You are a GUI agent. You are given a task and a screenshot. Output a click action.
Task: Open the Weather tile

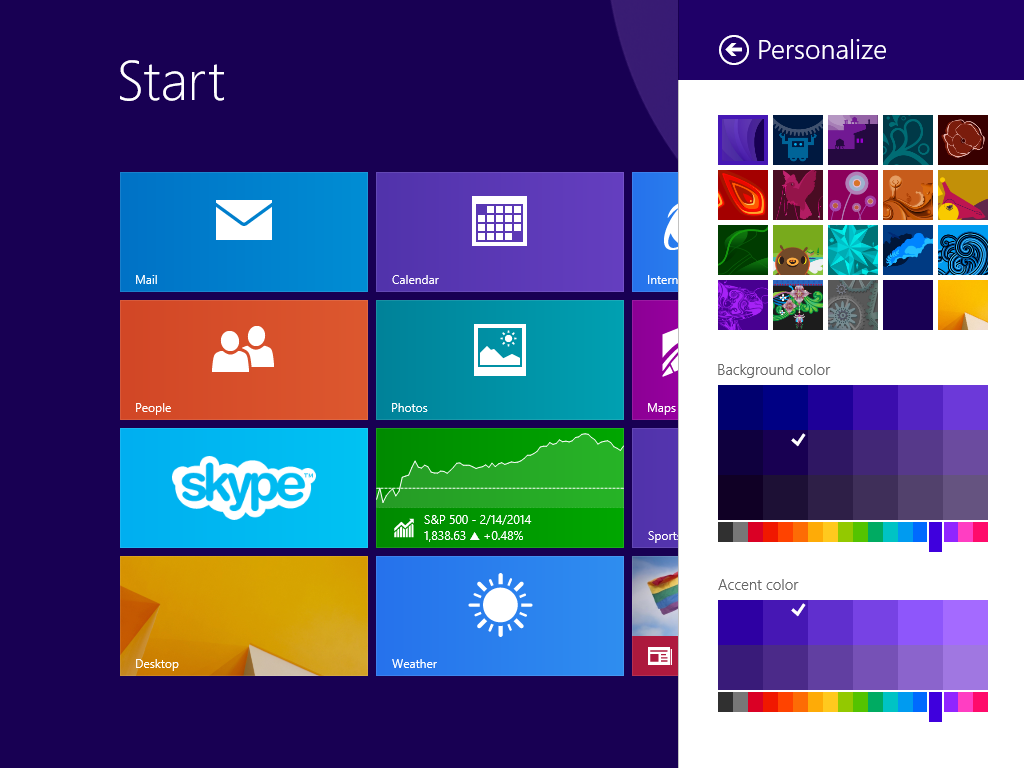(x=500, y=616)
